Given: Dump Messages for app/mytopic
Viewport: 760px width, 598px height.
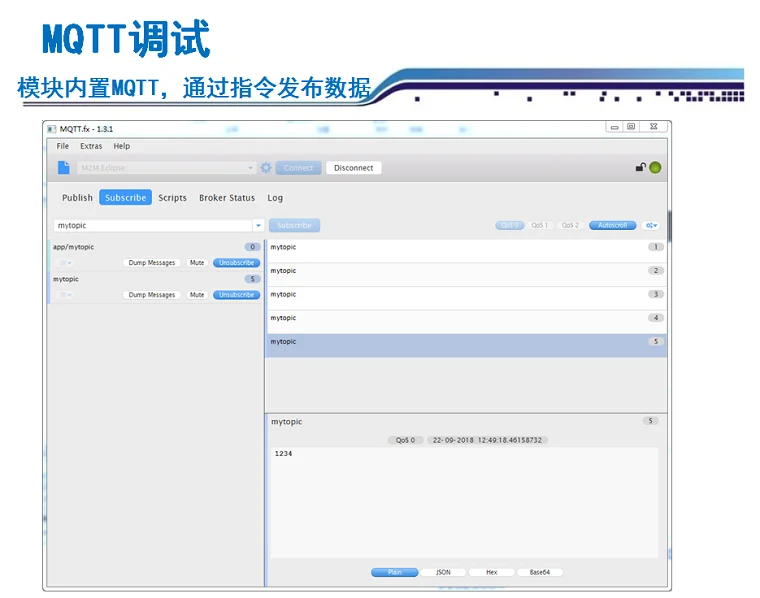Looking at the screenshot, I should pyautogui.click(x=152, y=263).
